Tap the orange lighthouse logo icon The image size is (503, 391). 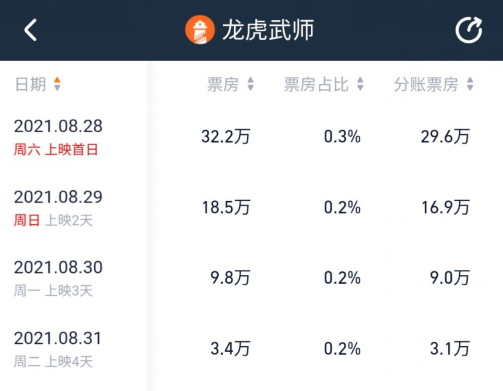tap(200, 30)
